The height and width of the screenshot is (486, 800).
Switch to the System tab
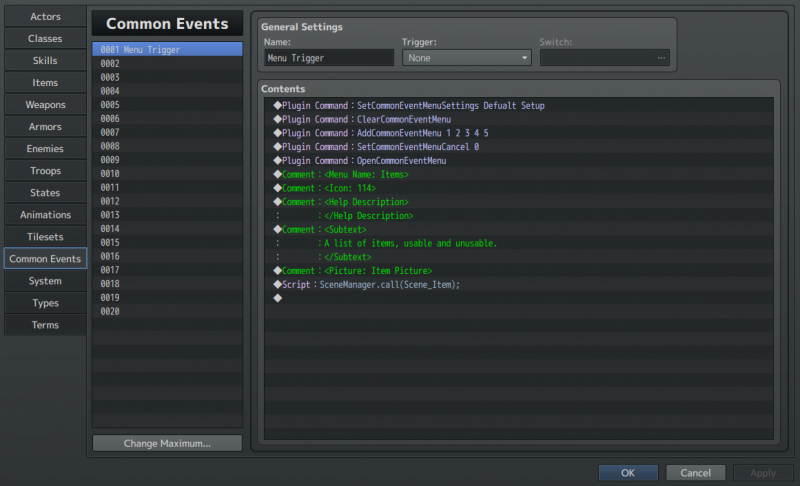45,280
